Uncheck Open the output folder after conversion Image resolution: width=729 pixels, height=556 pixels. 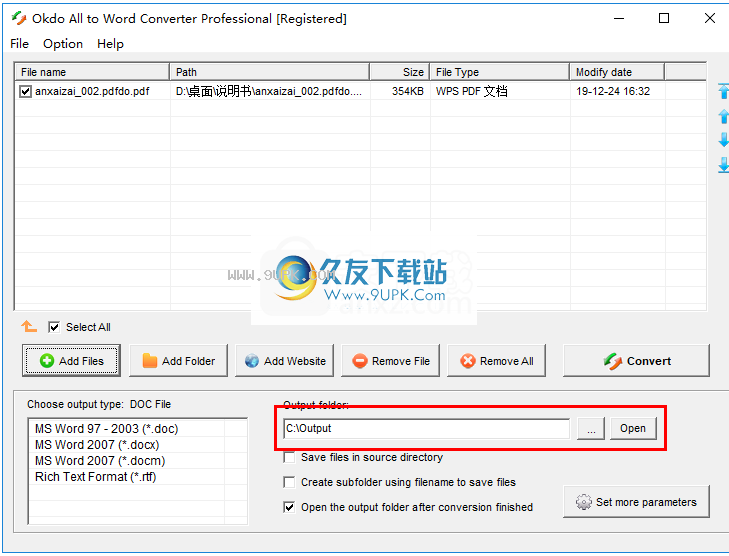(x=289, y=507)
